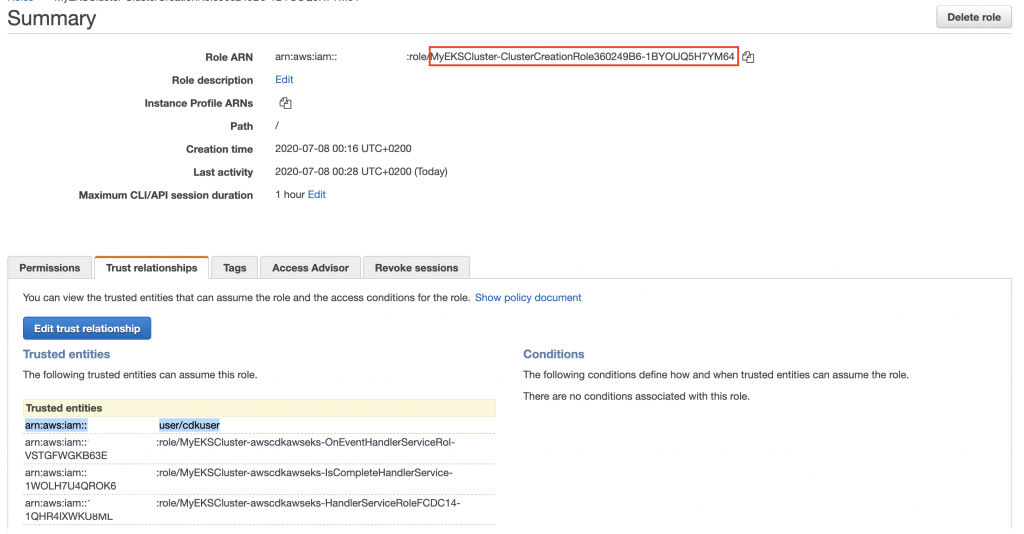Go to the Revoke sessions tab
Image resolution: width=1024 pixels, height=534 pixels.
(416, 268)
